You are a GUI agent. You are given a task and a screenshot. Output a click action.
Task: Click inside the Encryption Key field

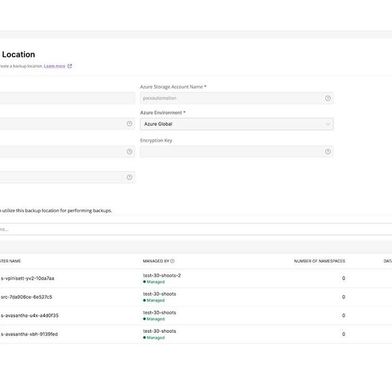(x=237, y=152)
